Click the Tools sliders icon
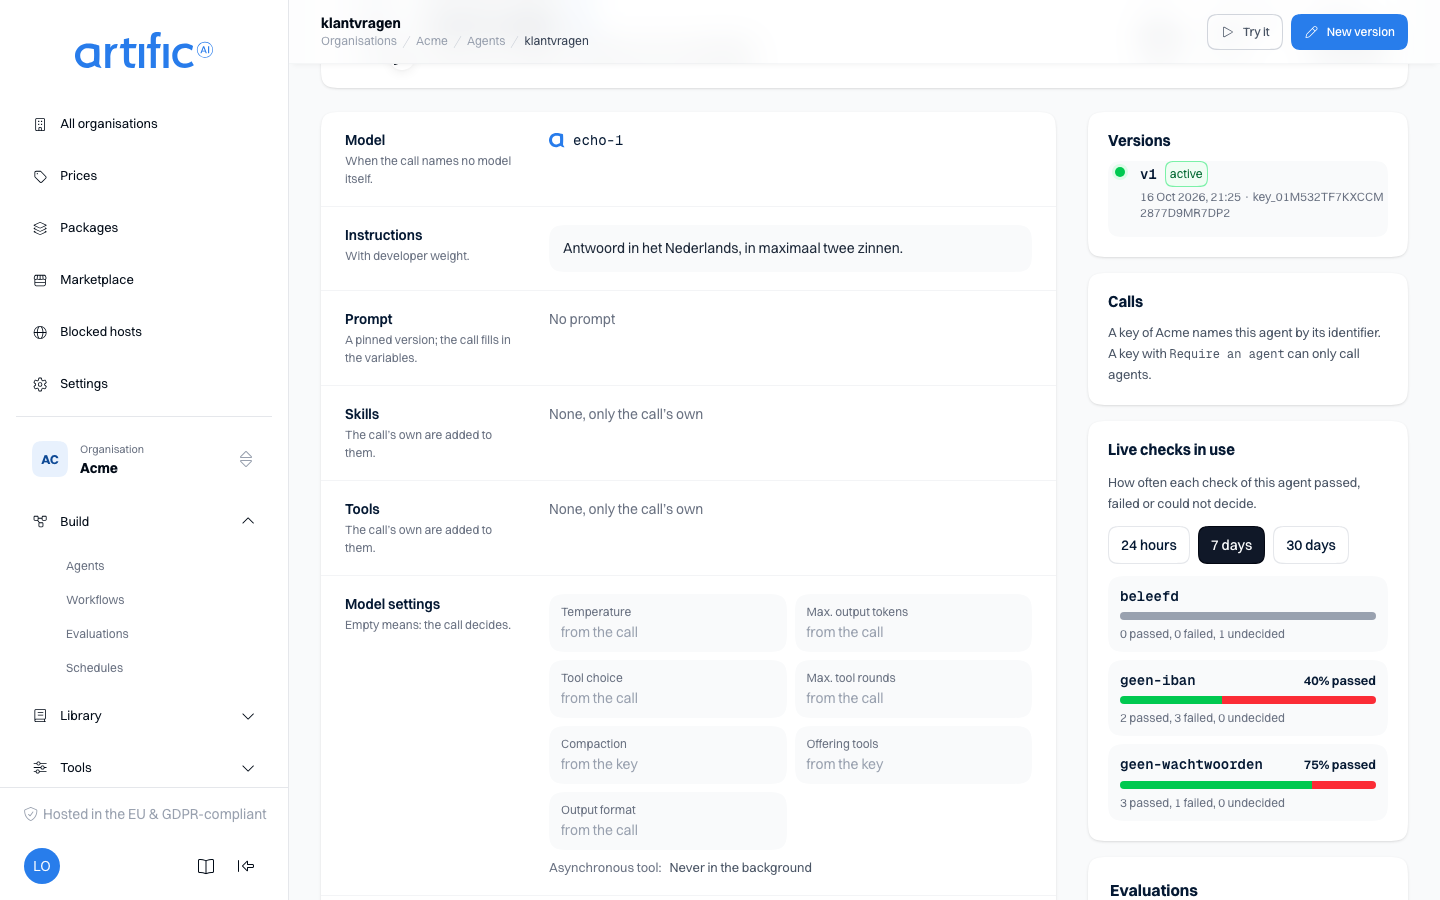 coord(40,768)
